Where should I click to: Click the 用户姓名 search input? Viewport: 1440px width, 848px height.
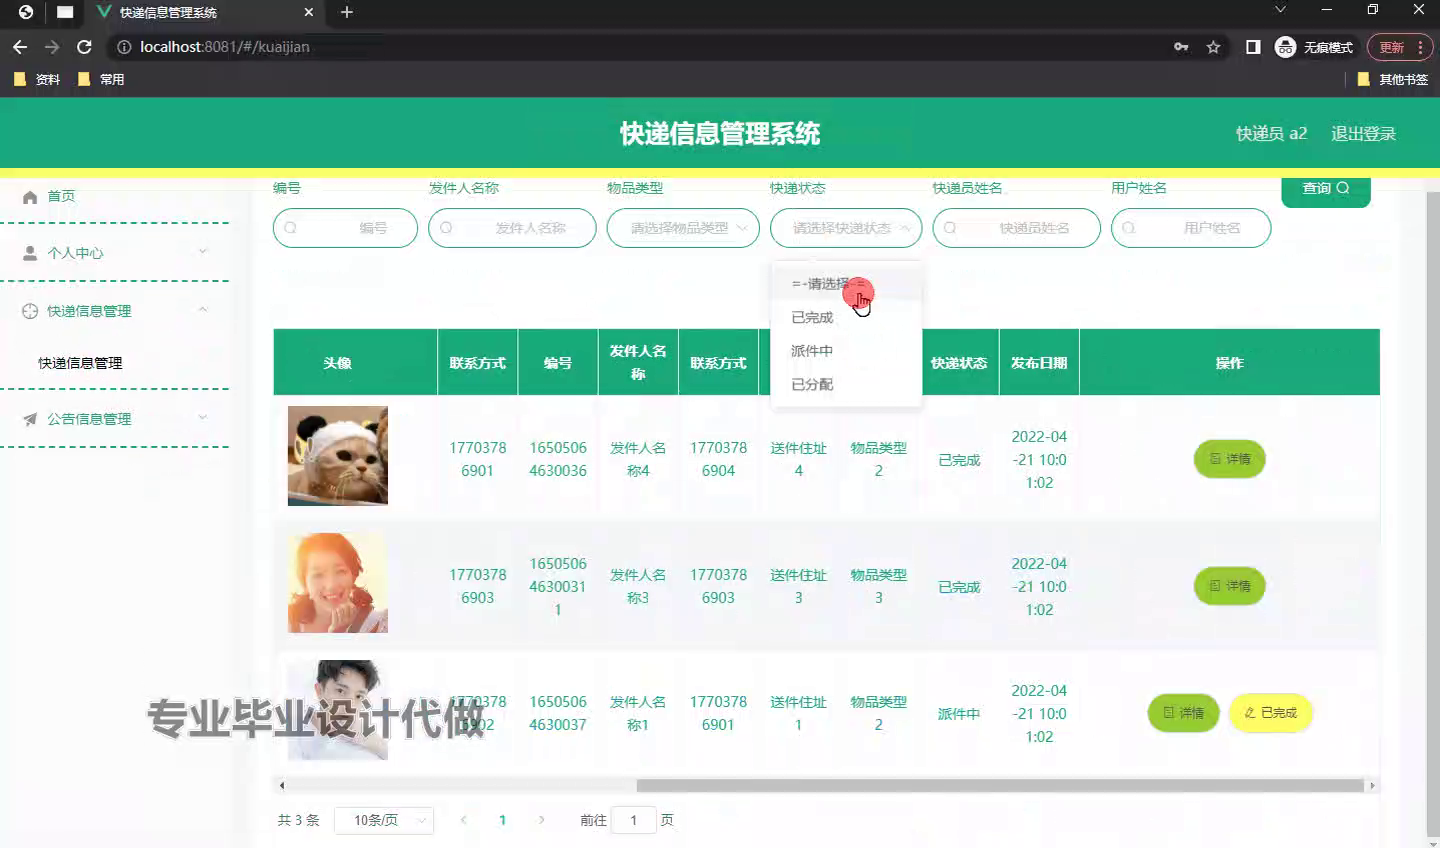click(x=1191, y=228)
